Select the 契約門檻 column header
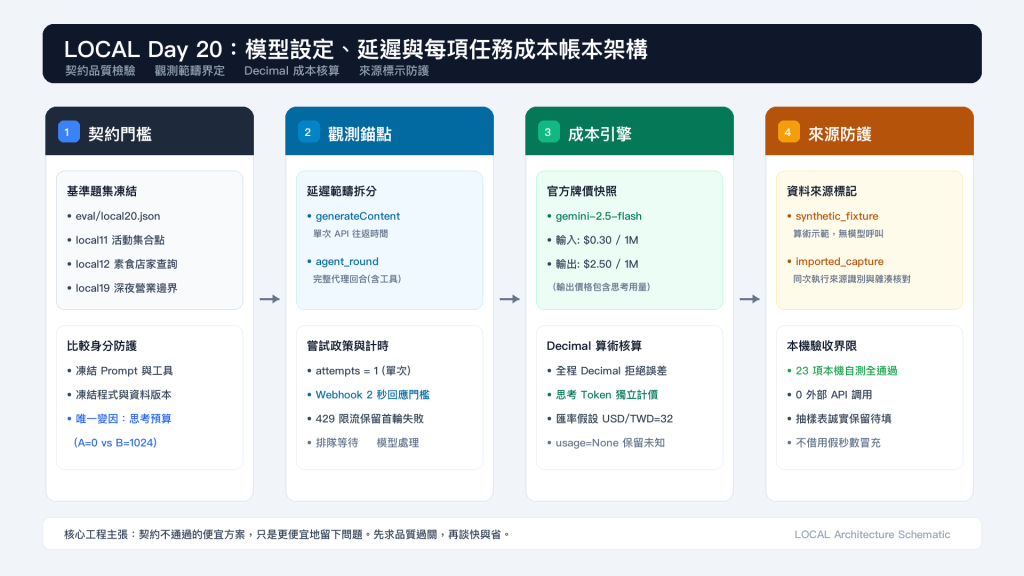Viewport: 1024px width, 576px height. pos(150,131)
